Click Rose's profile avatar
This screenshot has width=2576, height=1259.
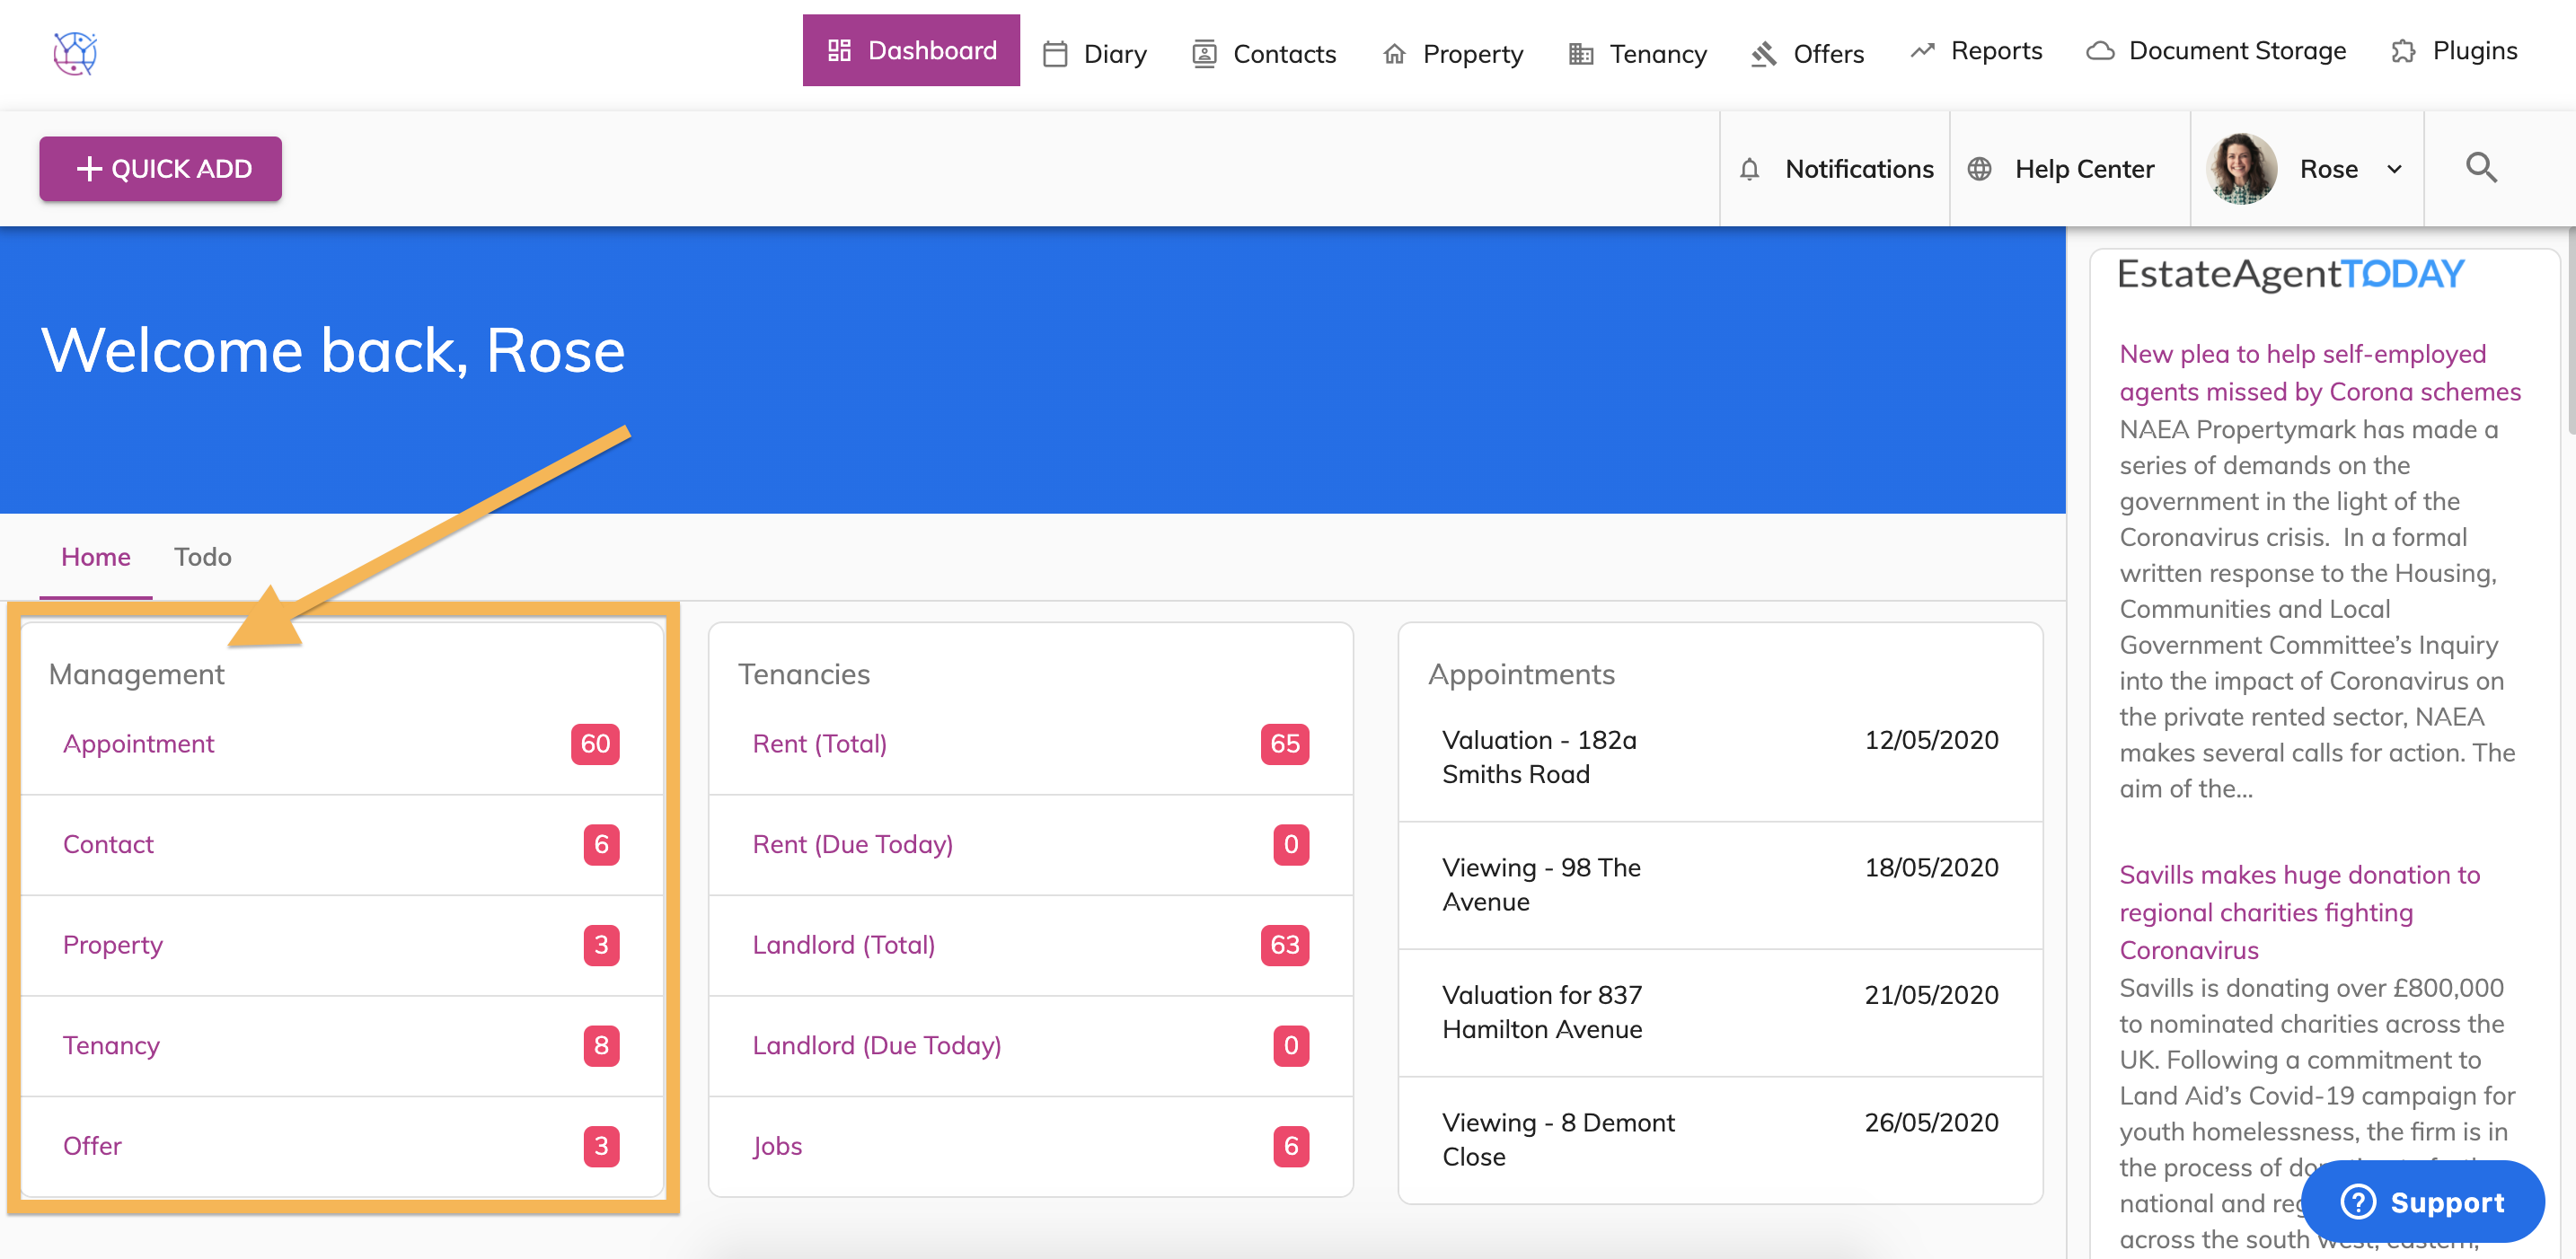[2241, 168]
